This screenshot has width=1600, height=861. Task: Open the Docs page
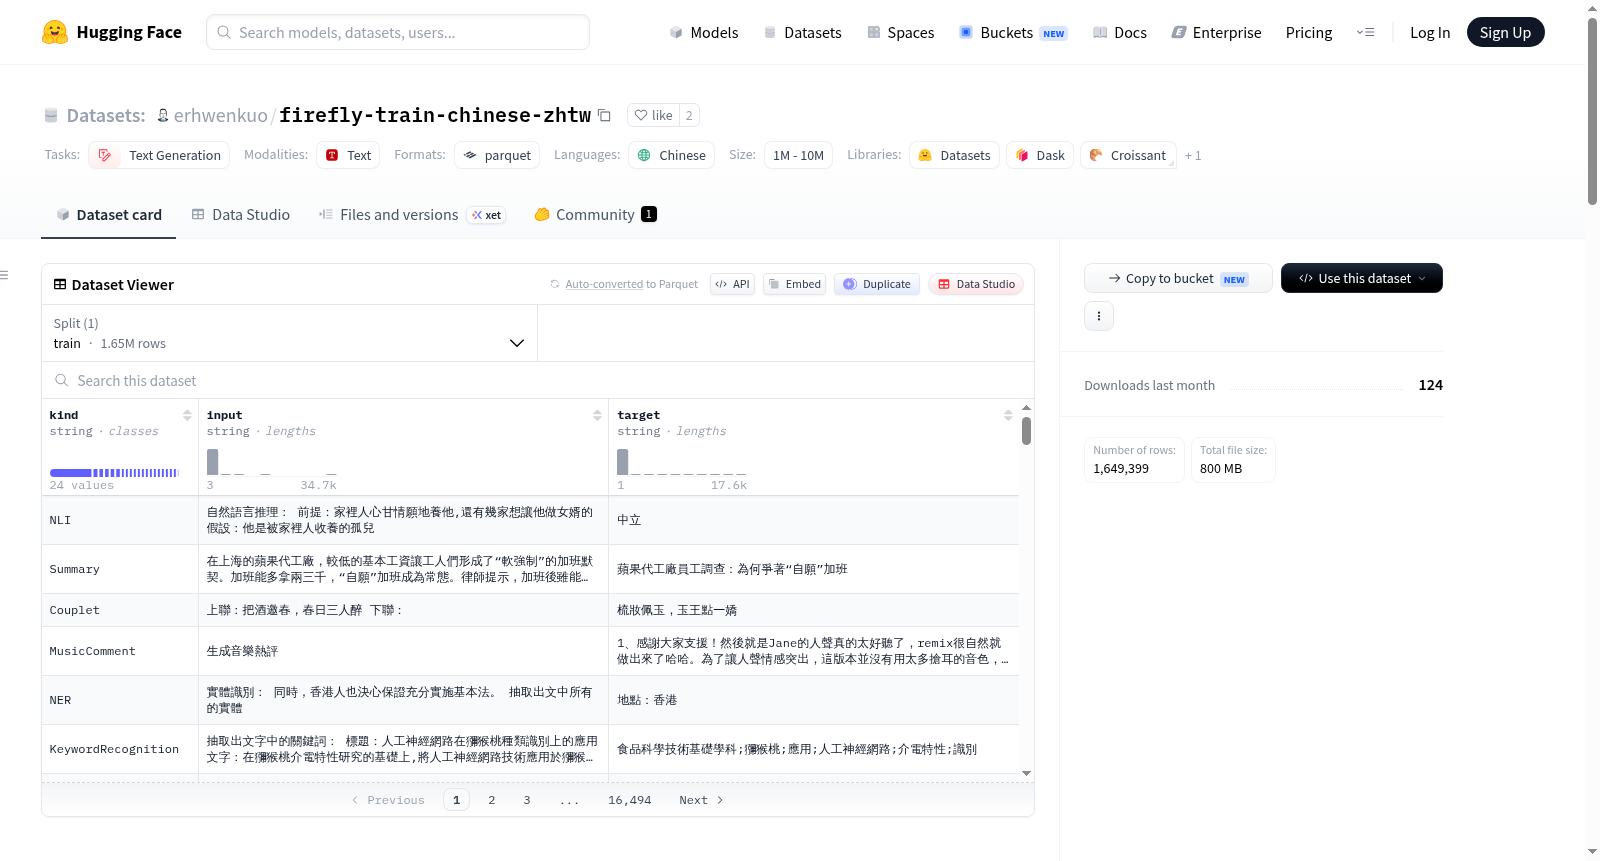coord(1120,32)
